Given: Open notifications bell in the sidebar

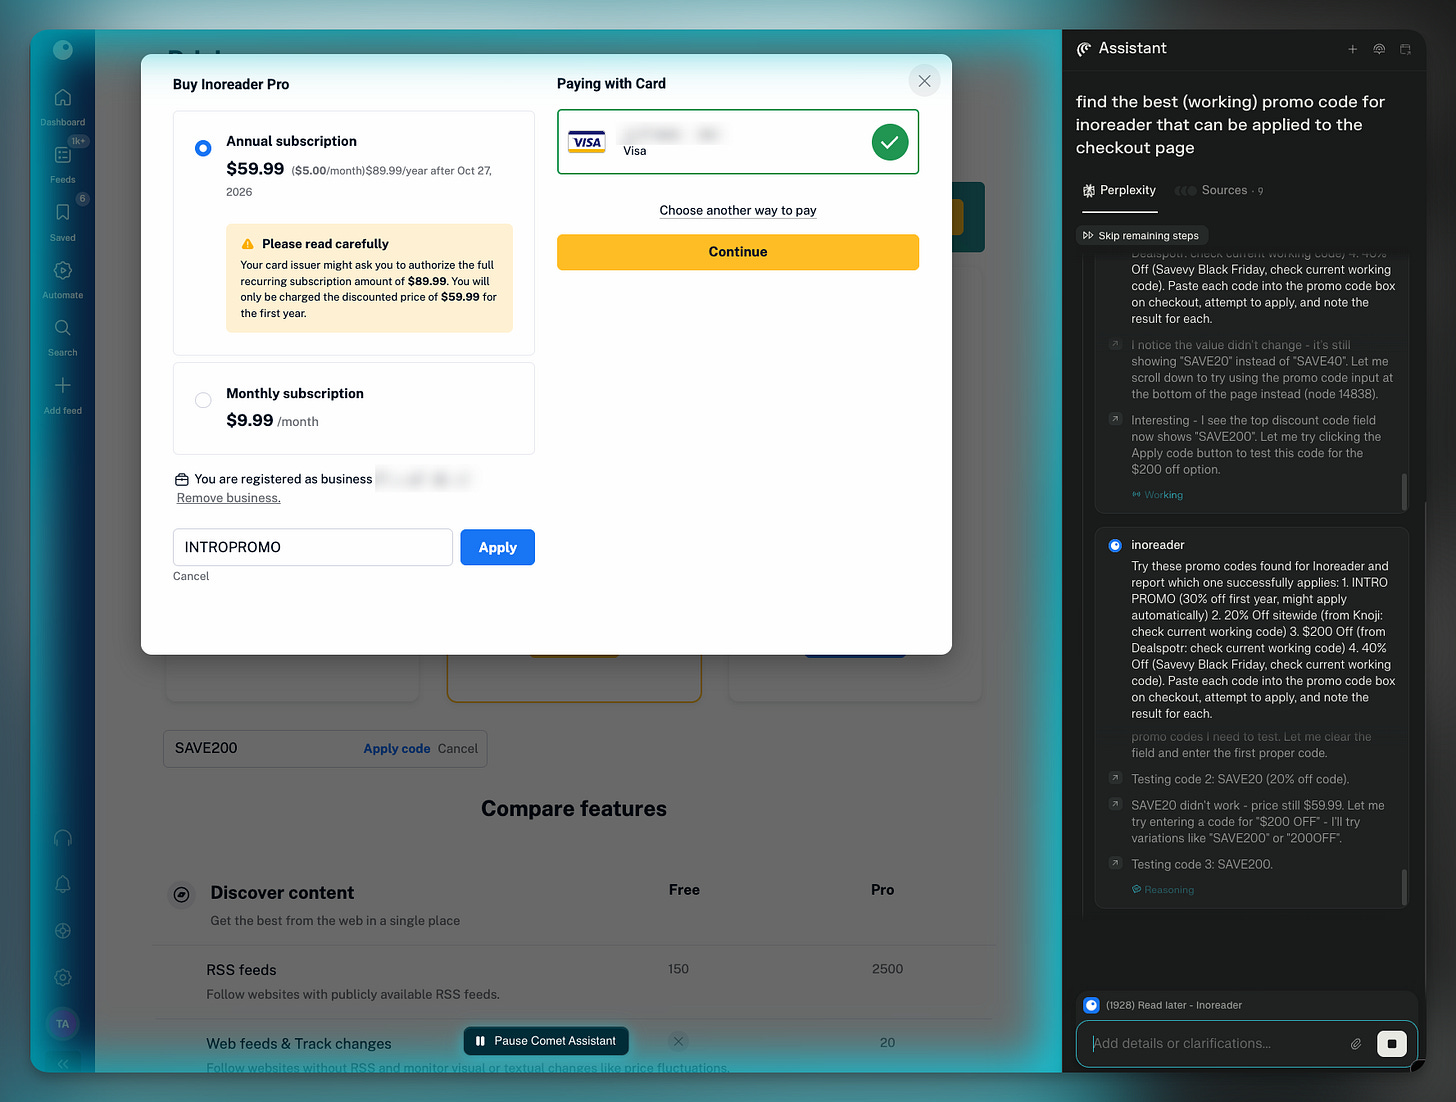Looking at the screenshot, I should [62, 885].
